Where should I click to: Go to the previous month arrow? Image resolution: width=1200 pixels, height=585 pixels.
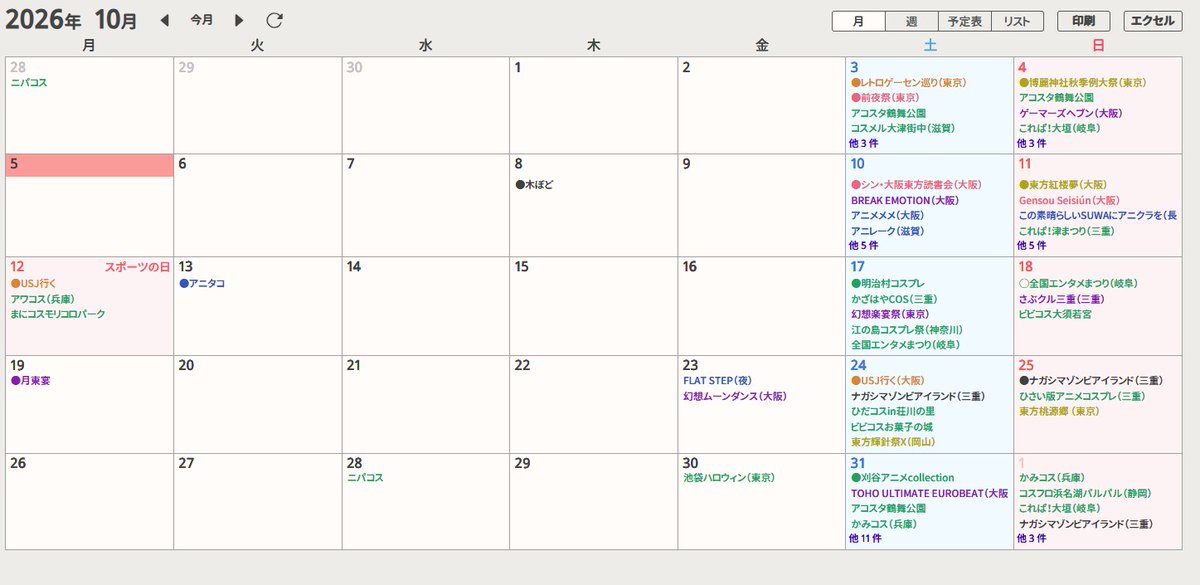(165, 20)
